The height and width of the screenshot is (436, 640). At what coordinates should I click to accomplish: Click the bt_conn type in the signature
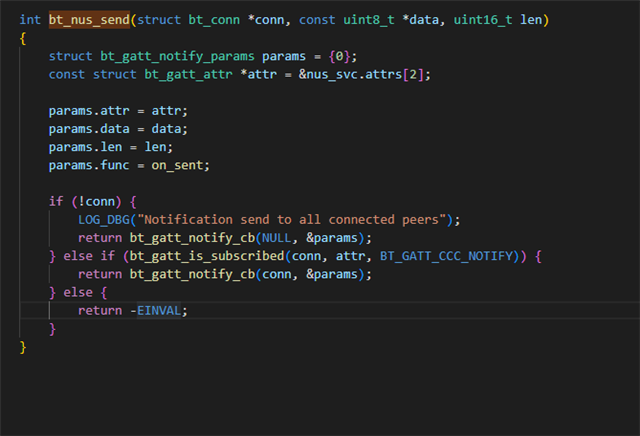click(x=214, y=20)
